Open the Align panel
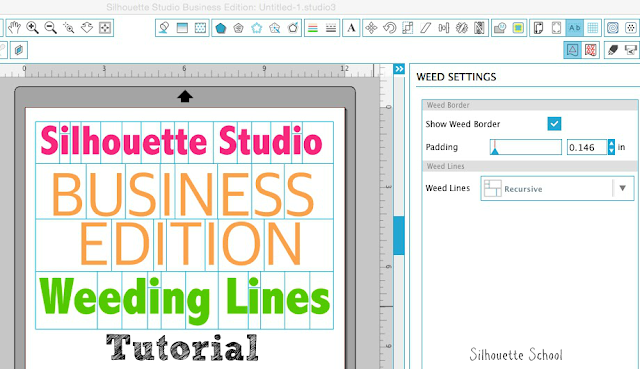 pos(444,28)
